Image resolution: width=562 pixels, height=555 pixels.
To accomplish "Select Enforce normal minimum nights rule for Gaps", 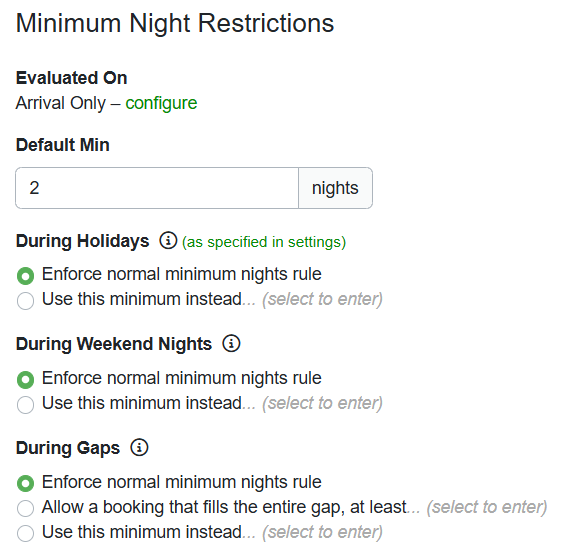I will [x=25, y=483].
